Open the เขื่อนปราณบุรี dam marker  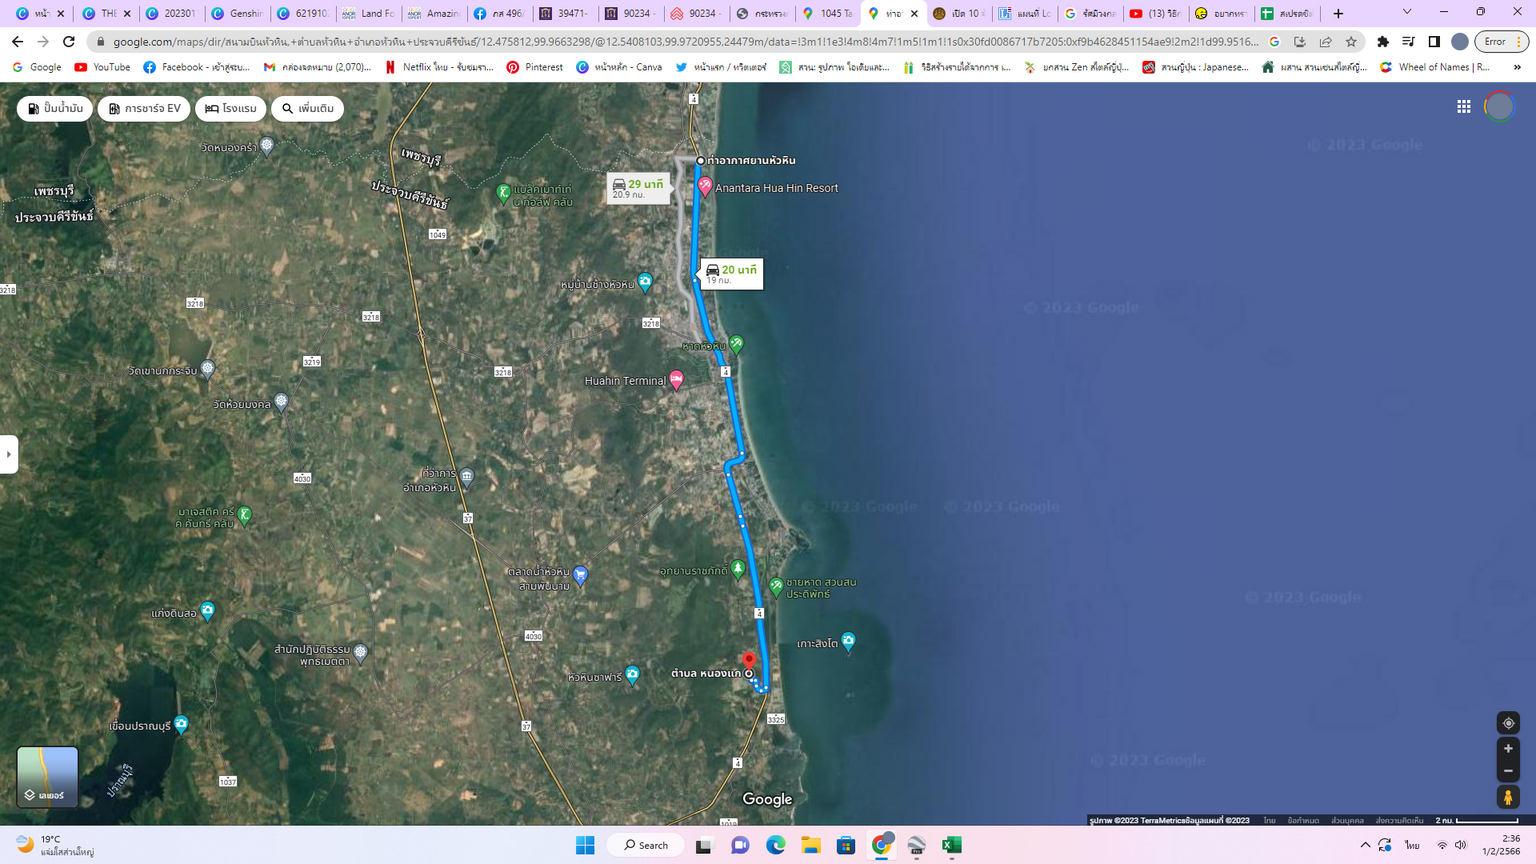click(181, 725)
